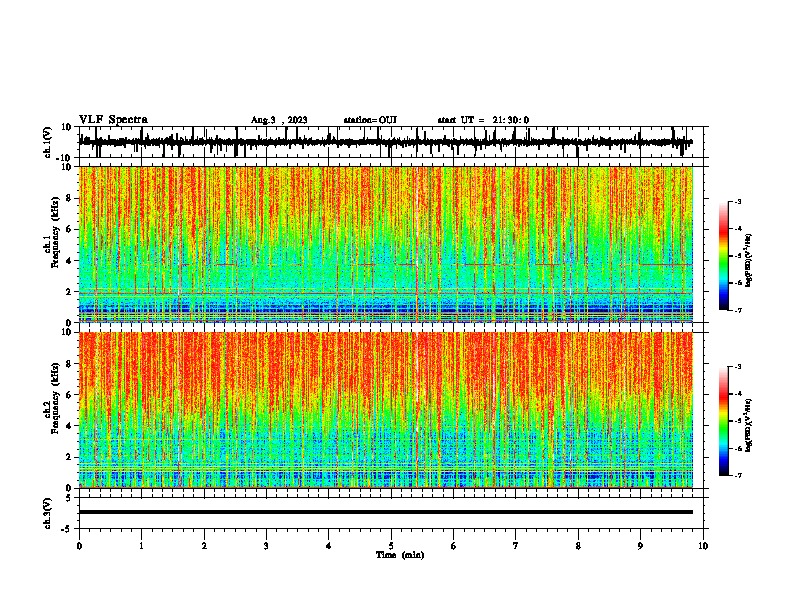Click the ch.3 '-5' tick label

[x=68, y=529]
